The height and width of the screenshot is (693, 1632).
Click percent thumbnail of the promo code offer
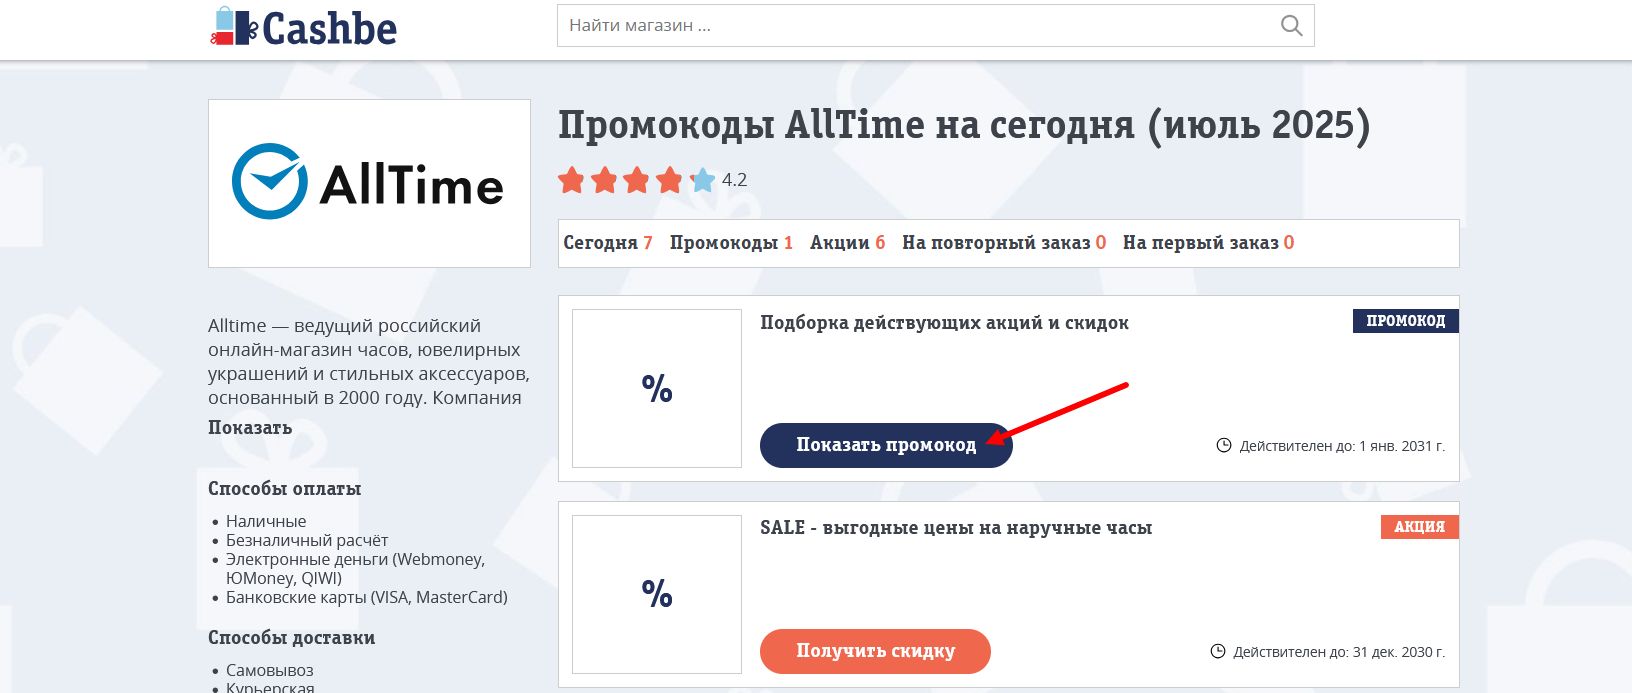click(x=657, y=388)
